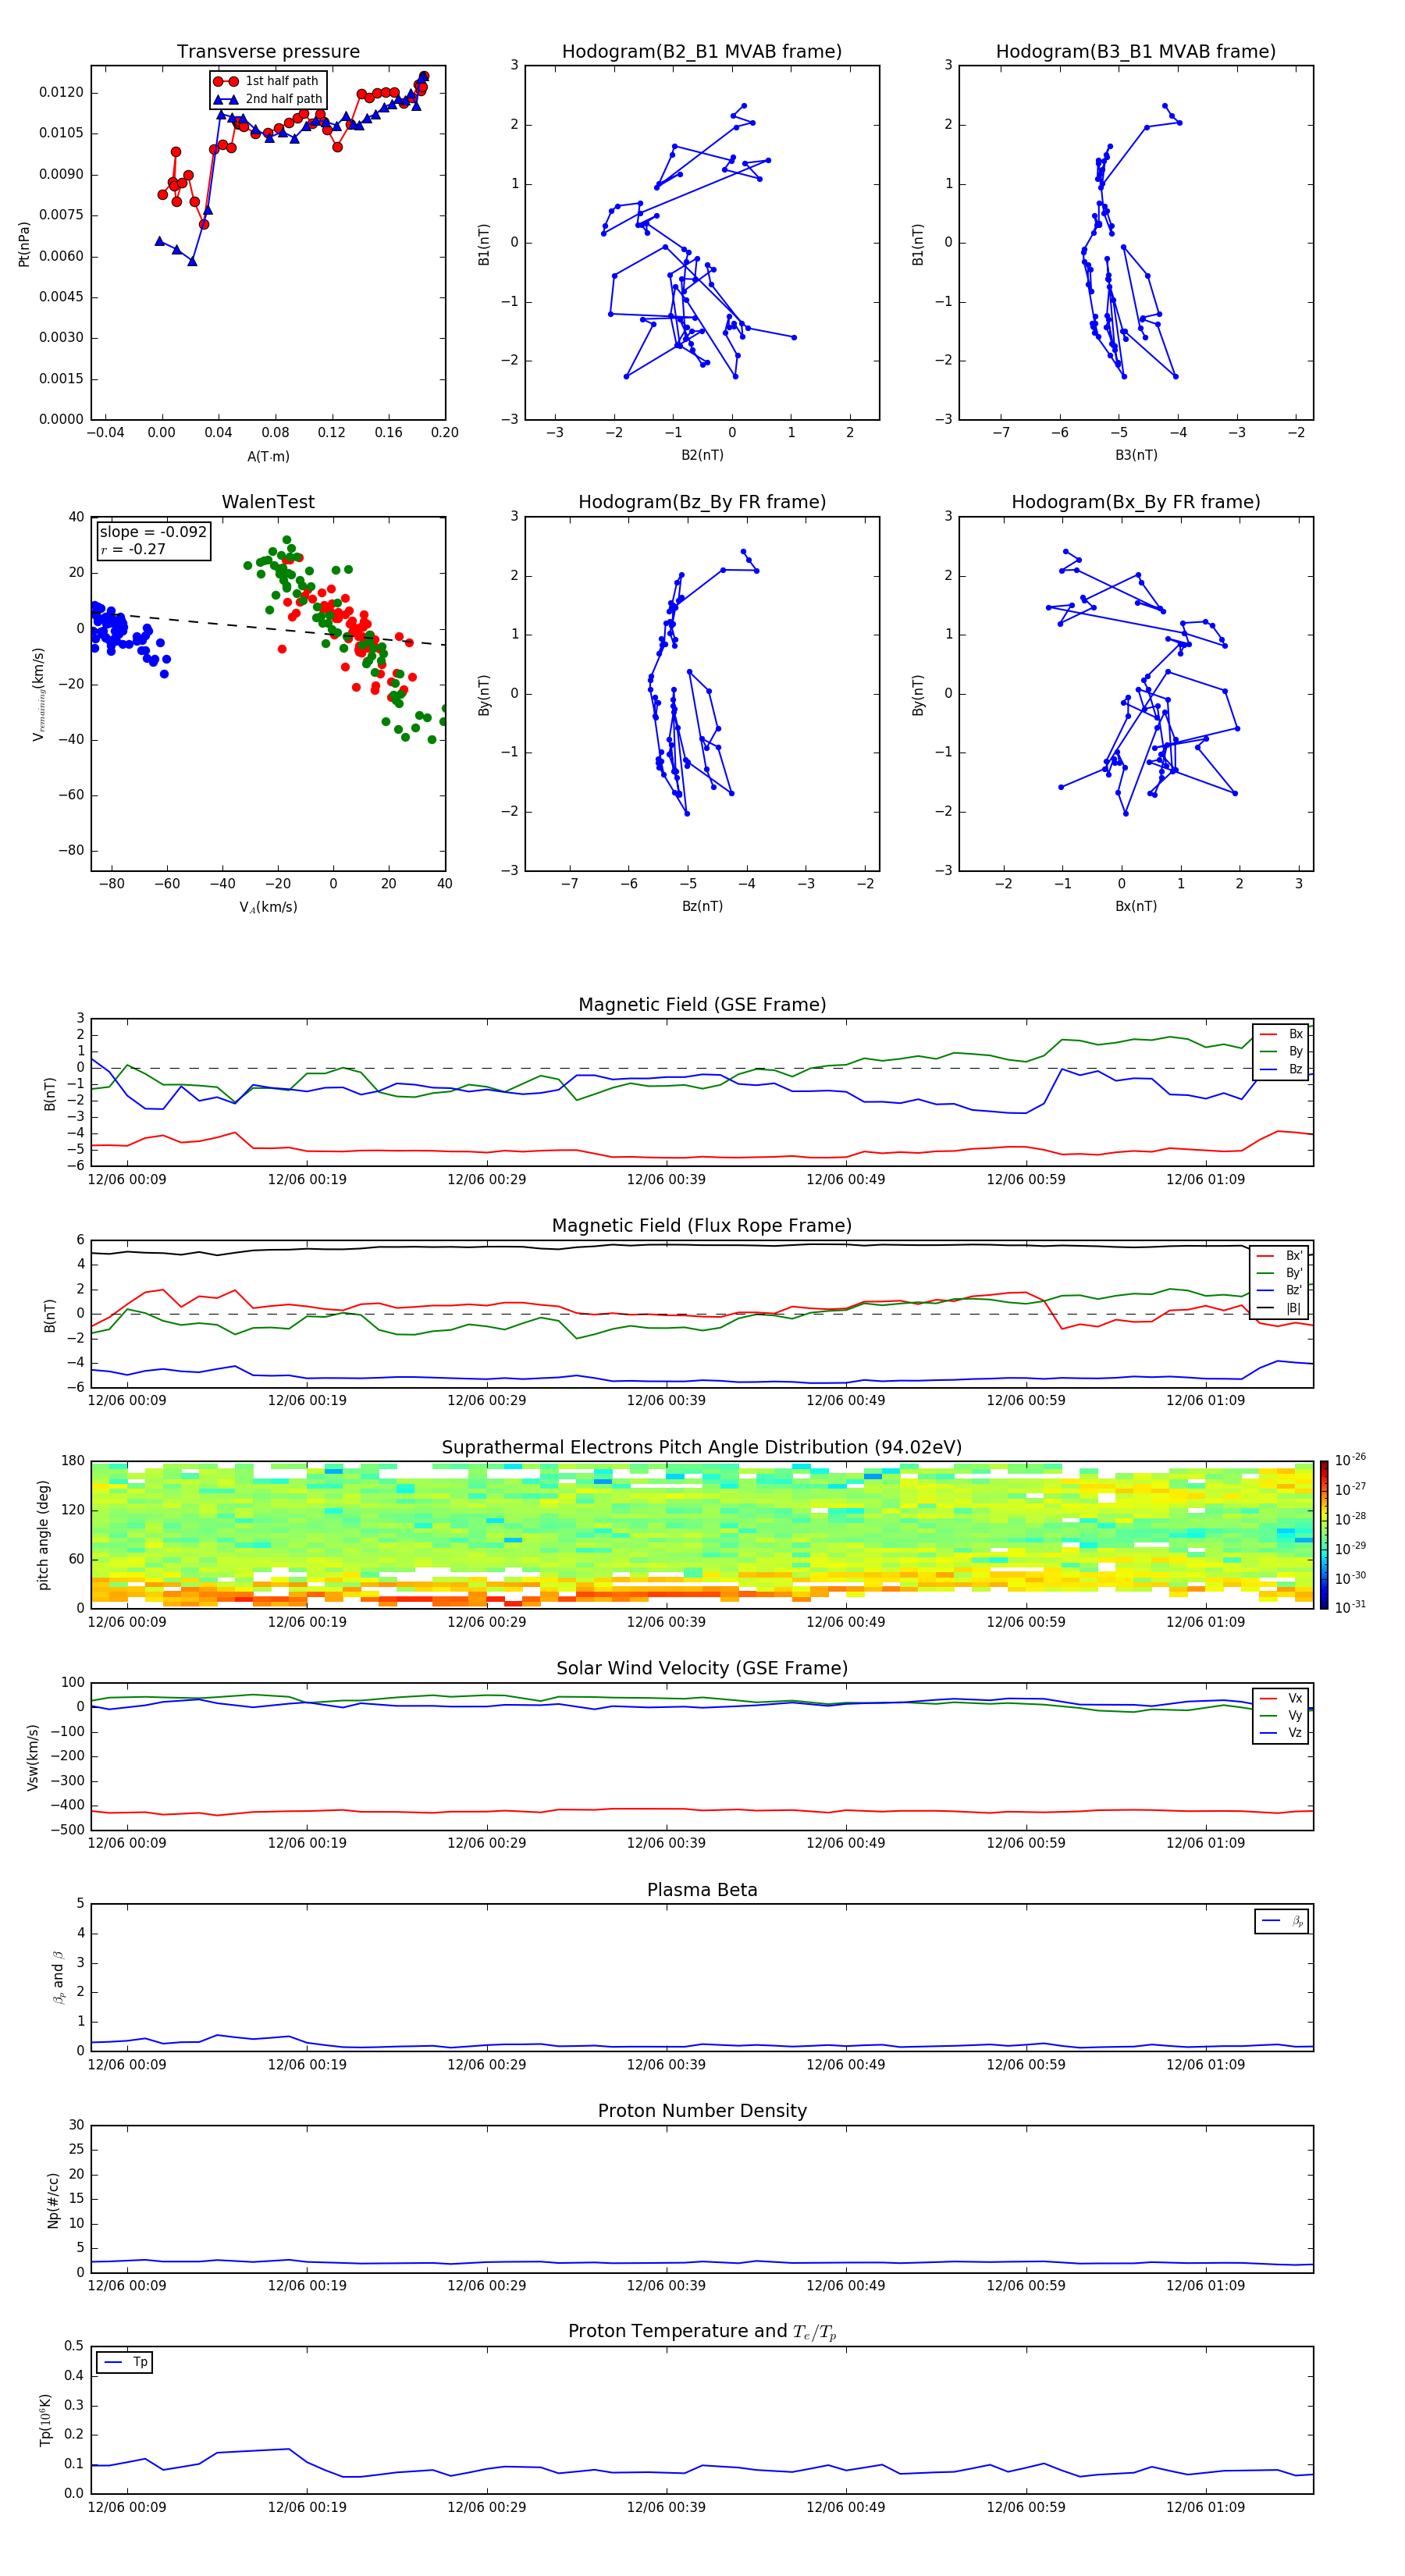Click the "B3(nT)" x-axis label
This screenshot has width=1405, height=2576.
(1136, 455)
